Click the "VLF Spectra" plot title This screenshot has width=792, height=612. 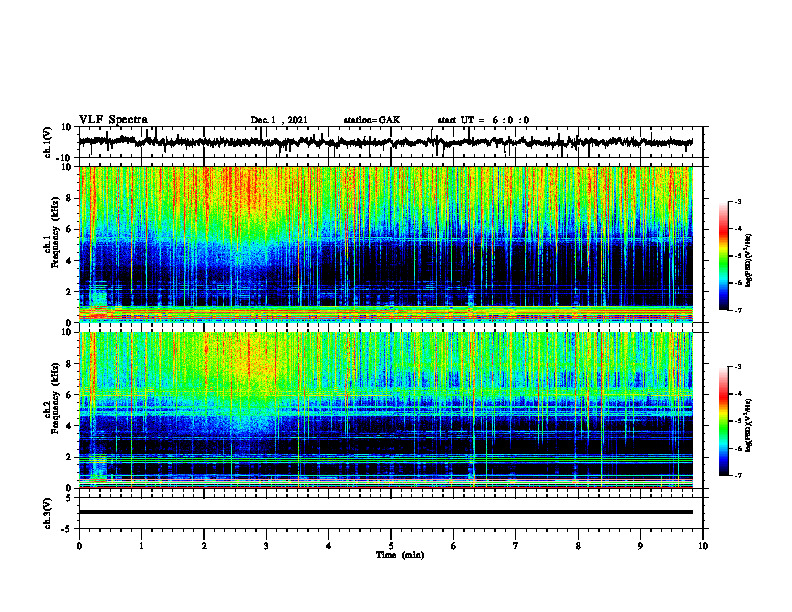tap(113, 120)
